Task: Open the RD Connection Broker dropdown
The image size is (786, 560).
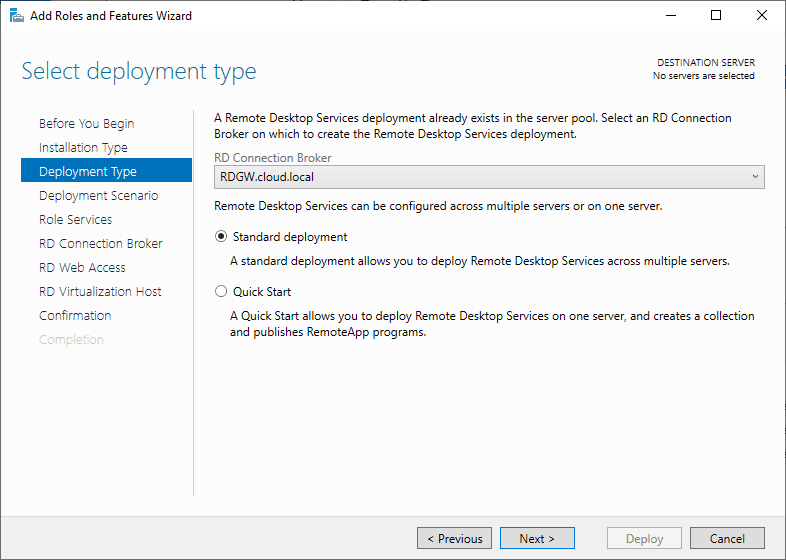Action: (x=489, y=177)
